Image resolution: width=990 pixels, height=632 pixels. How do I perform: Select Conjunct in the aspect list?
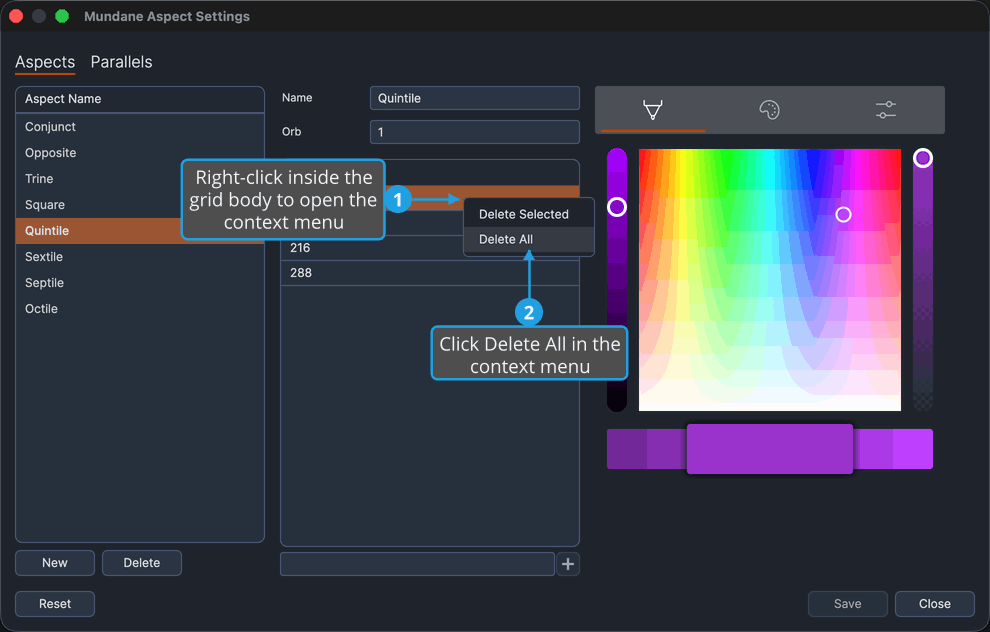pyautogui.click(x=140, y=127)
